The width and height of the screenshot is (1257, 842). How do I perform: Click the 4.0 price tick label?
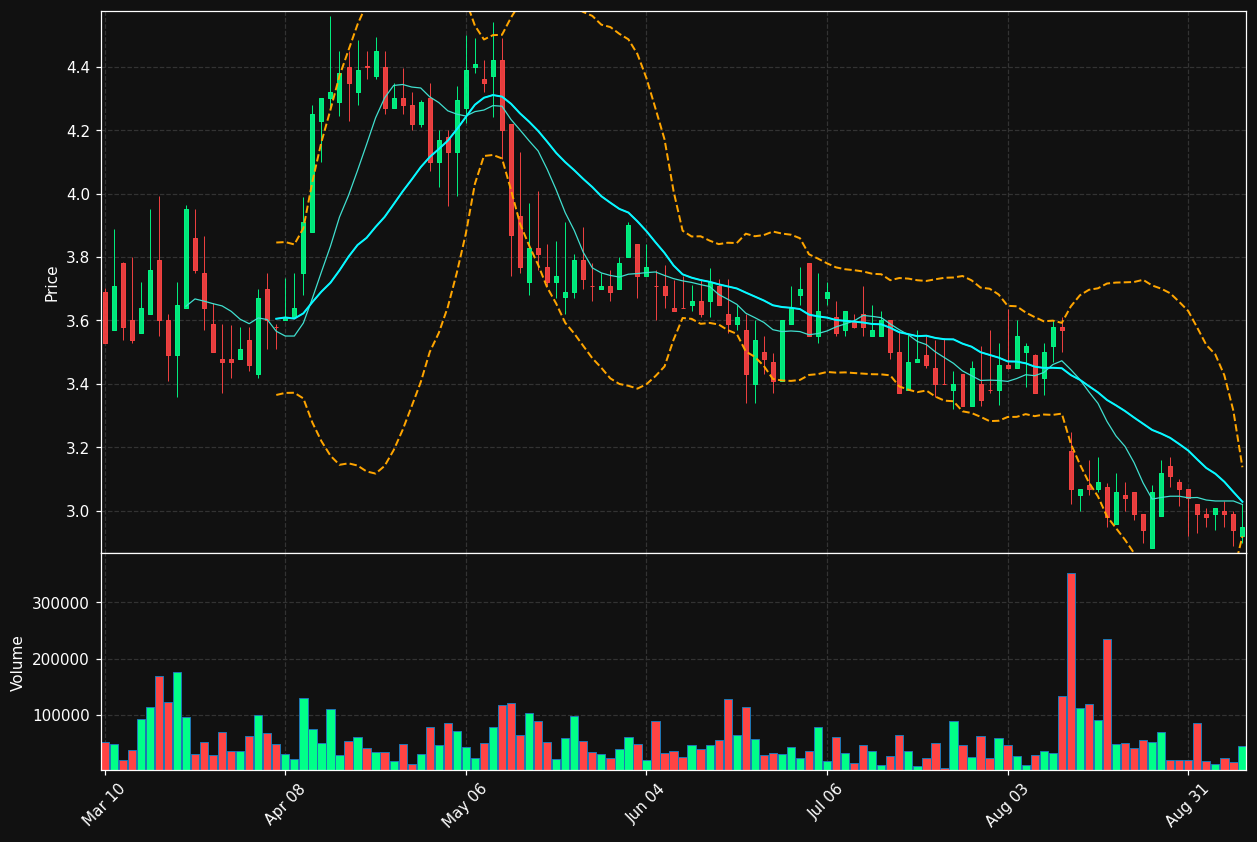tap(78, 195)
